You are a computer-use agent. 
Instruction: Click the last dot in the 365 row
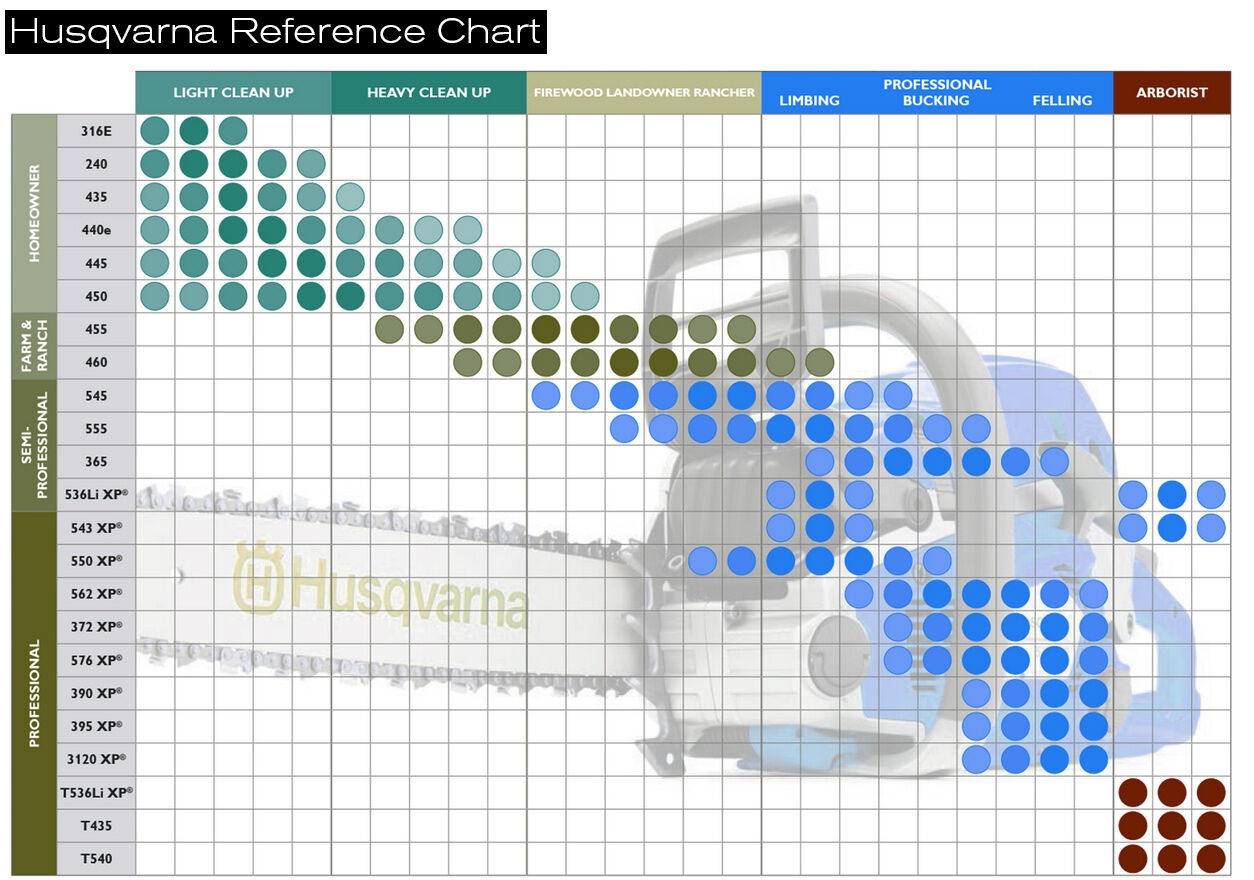[1054, 461]
